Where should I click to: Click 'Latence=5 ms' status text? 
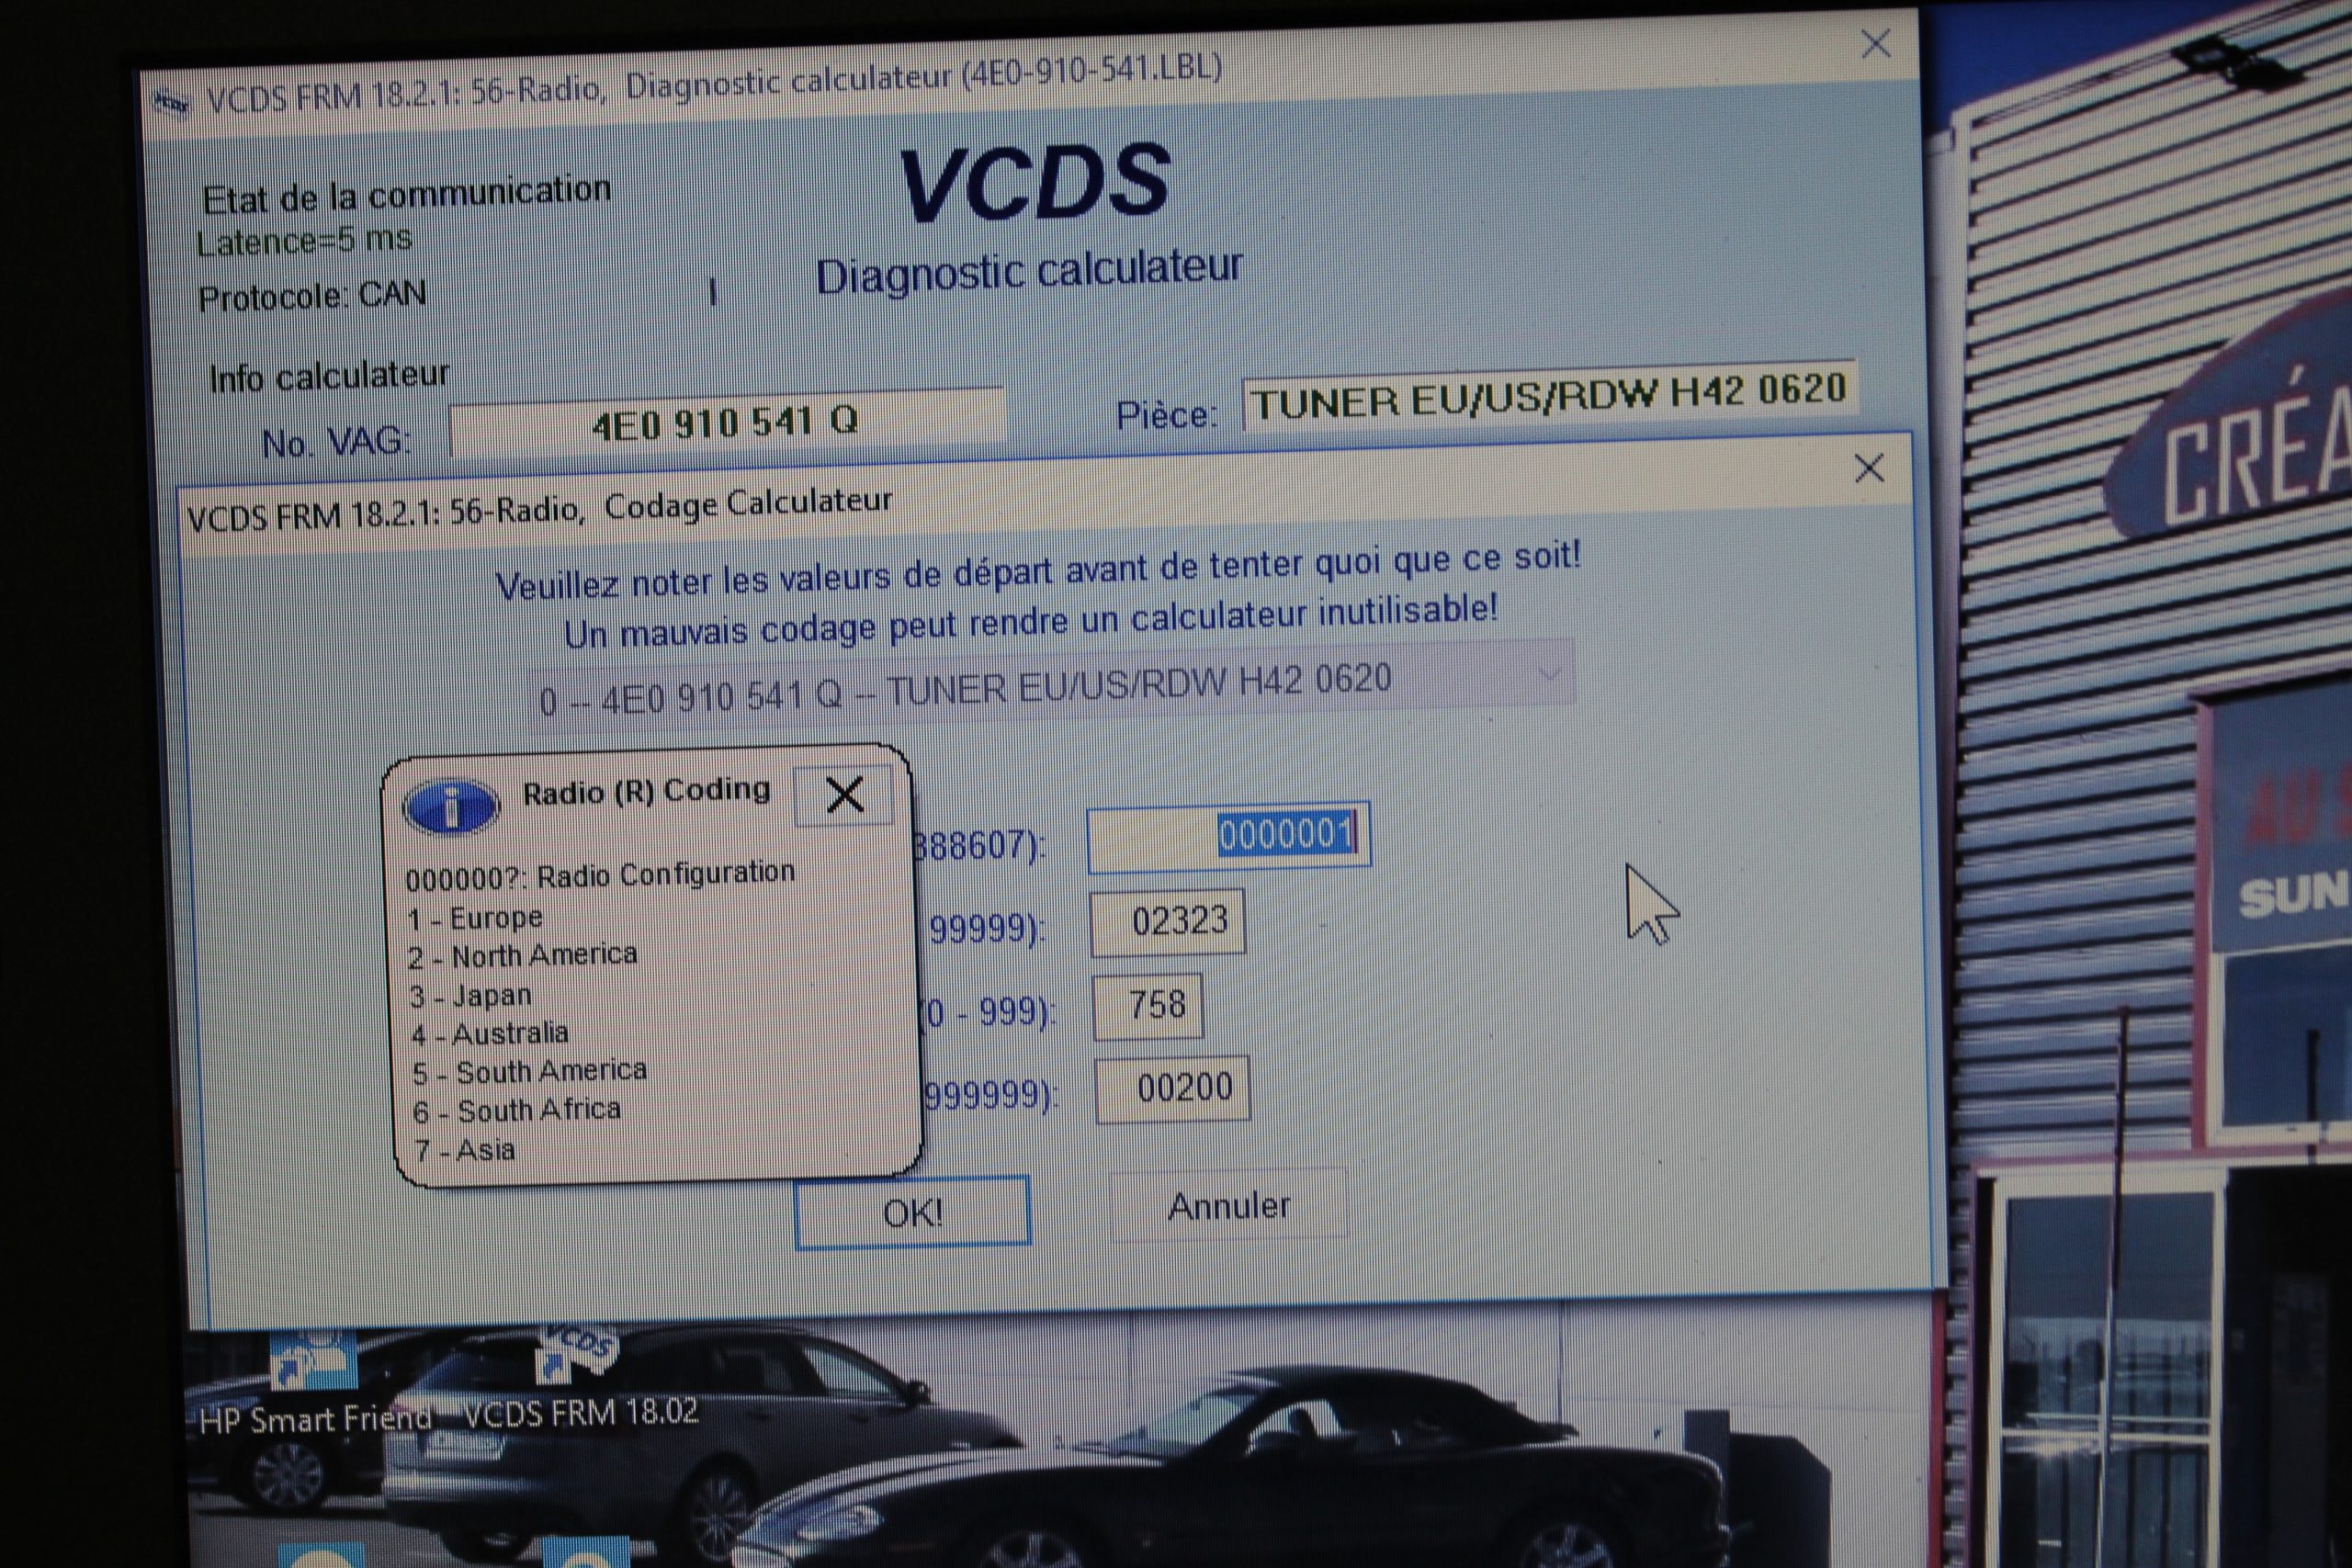click(x=304, y=241)
